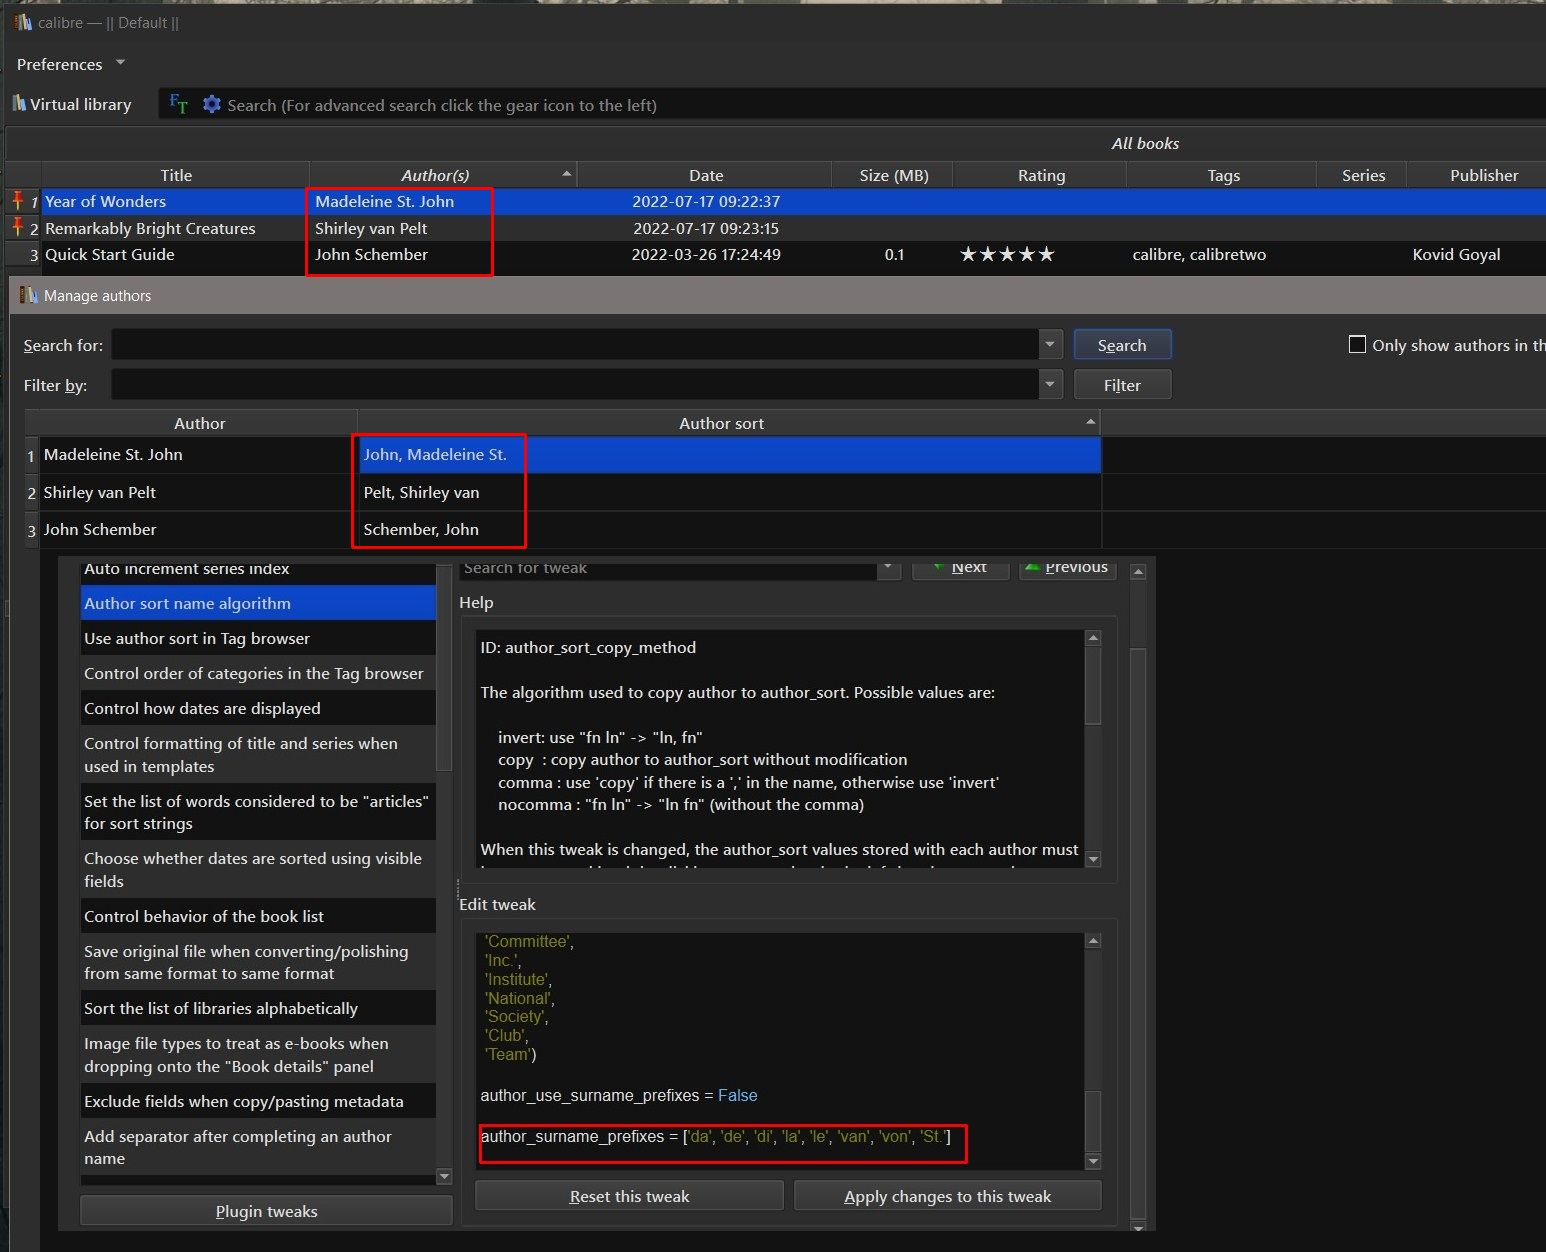Go to previous tweak match with green up arrow

(x=1033, y=567)
